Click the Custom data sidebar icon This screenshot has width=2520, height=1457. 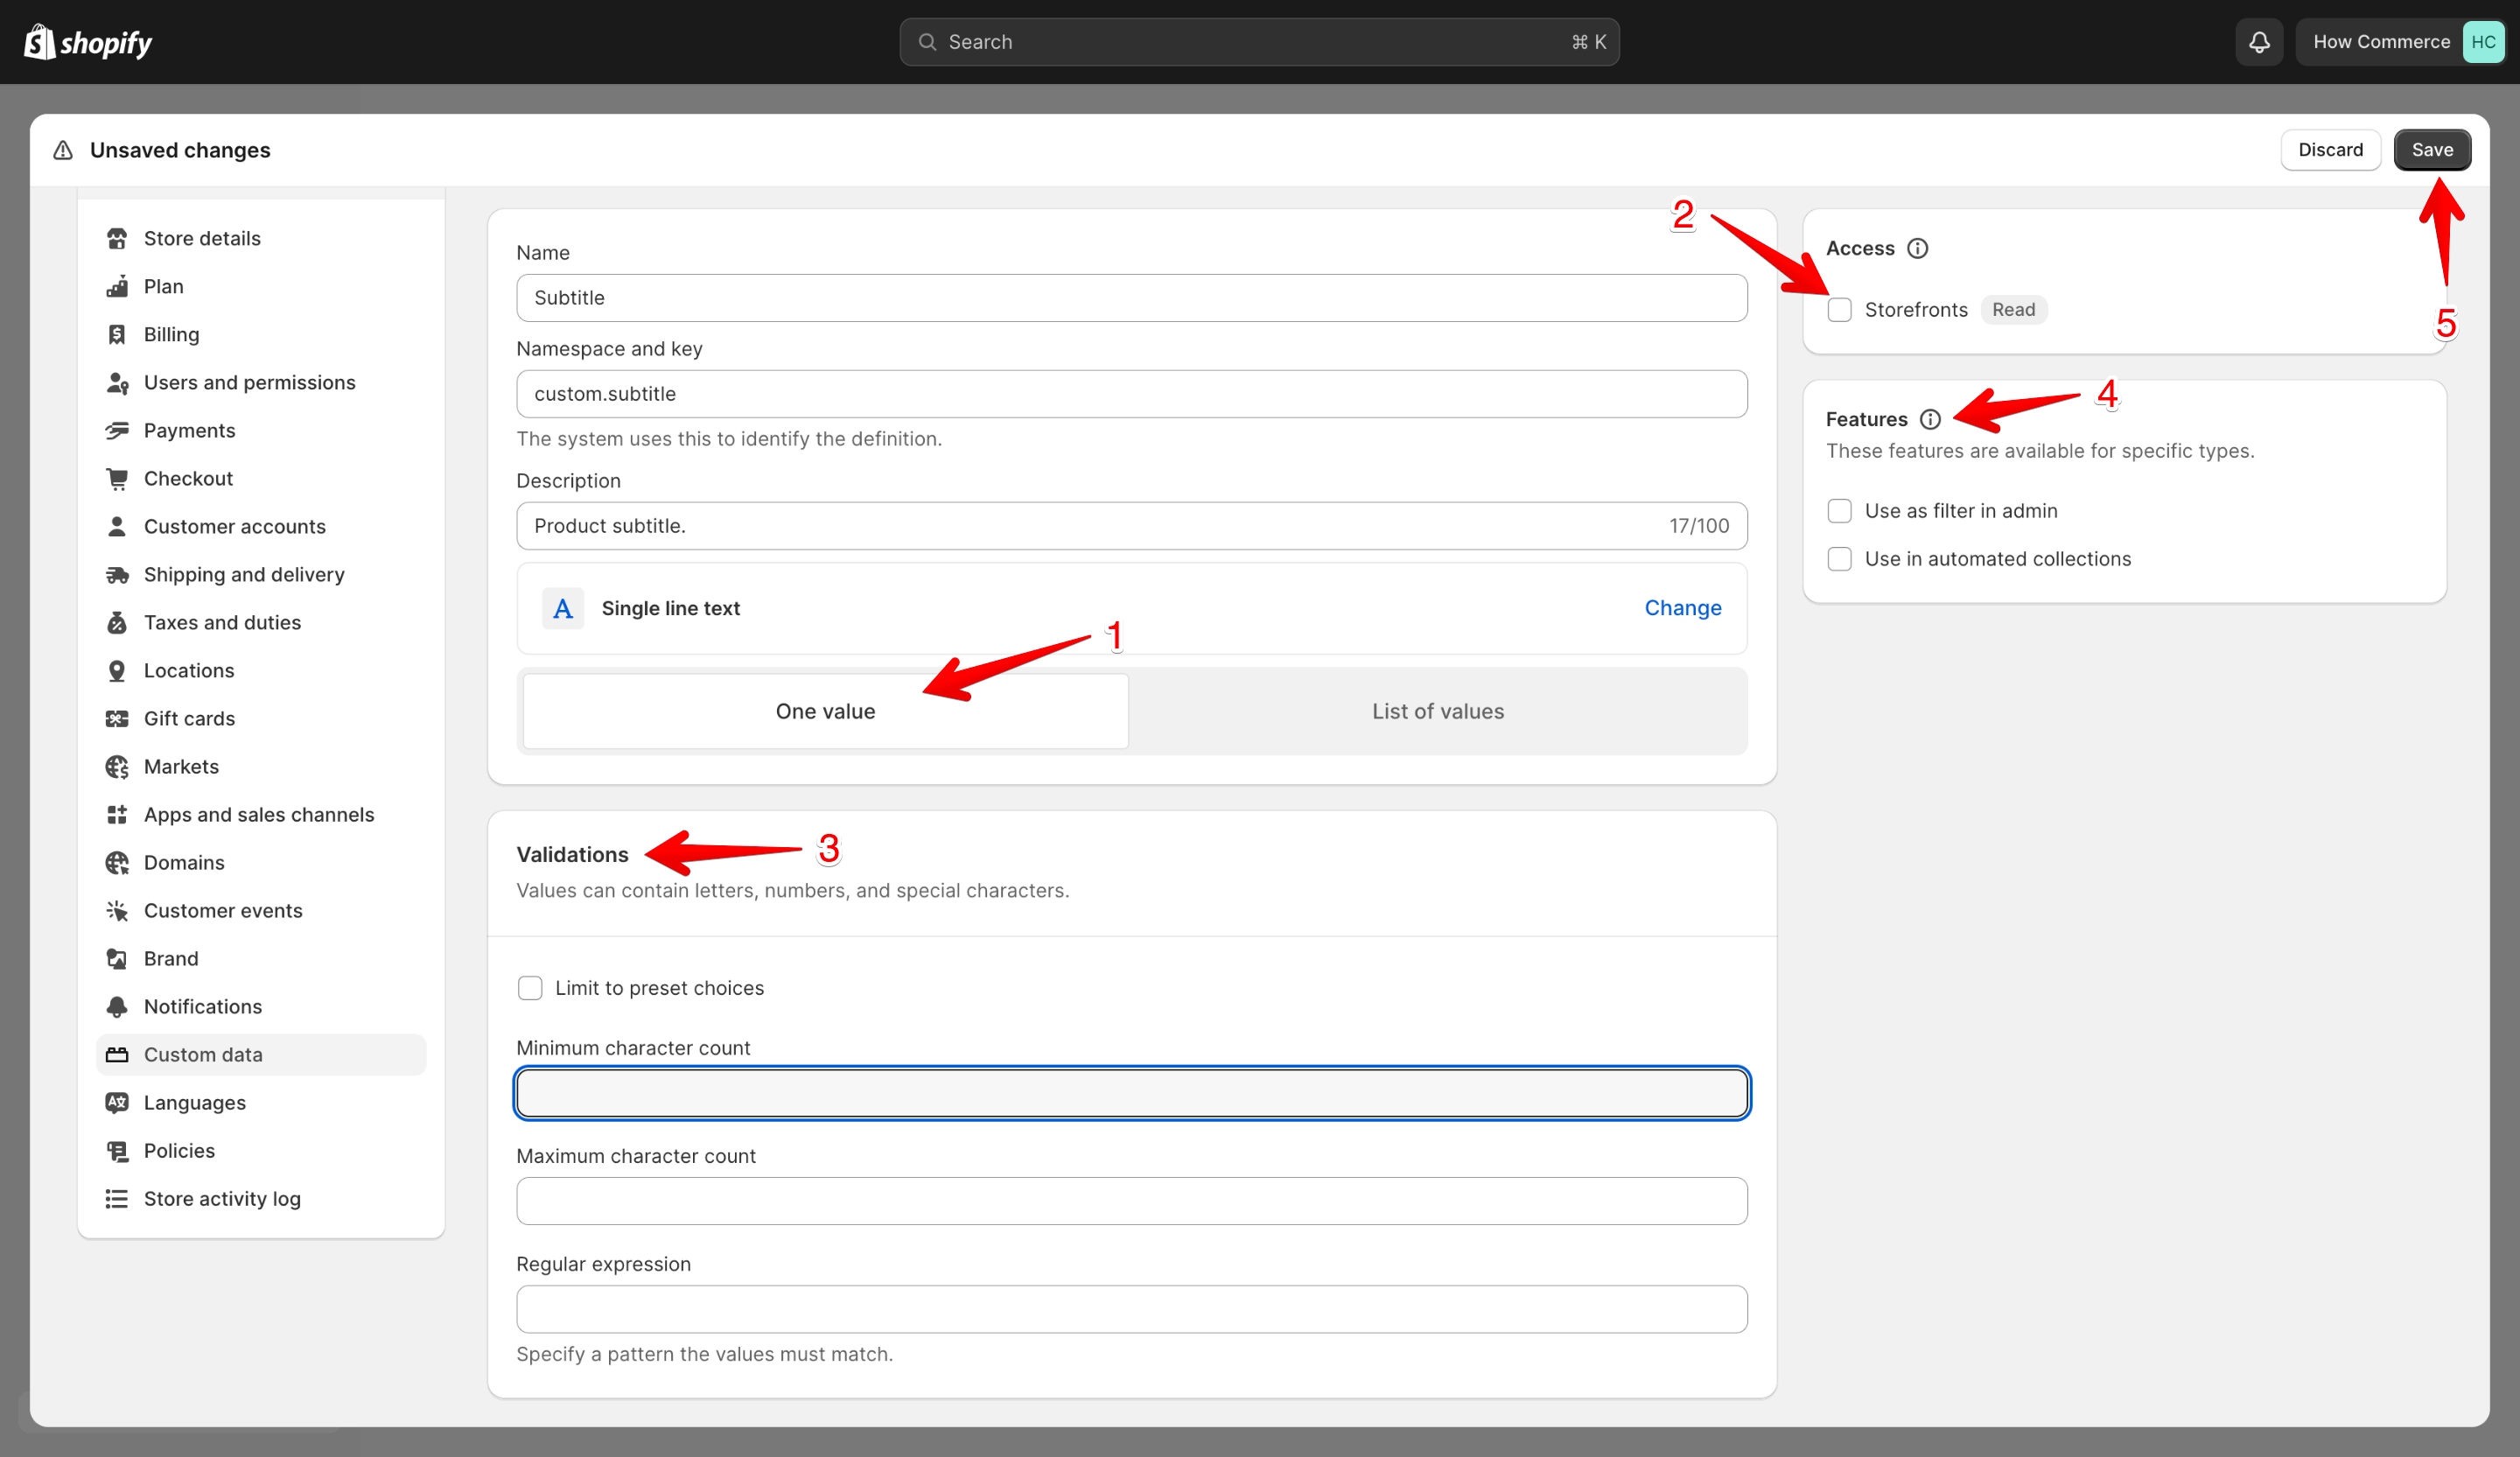pyautogui.click(x=117, y=1054)
